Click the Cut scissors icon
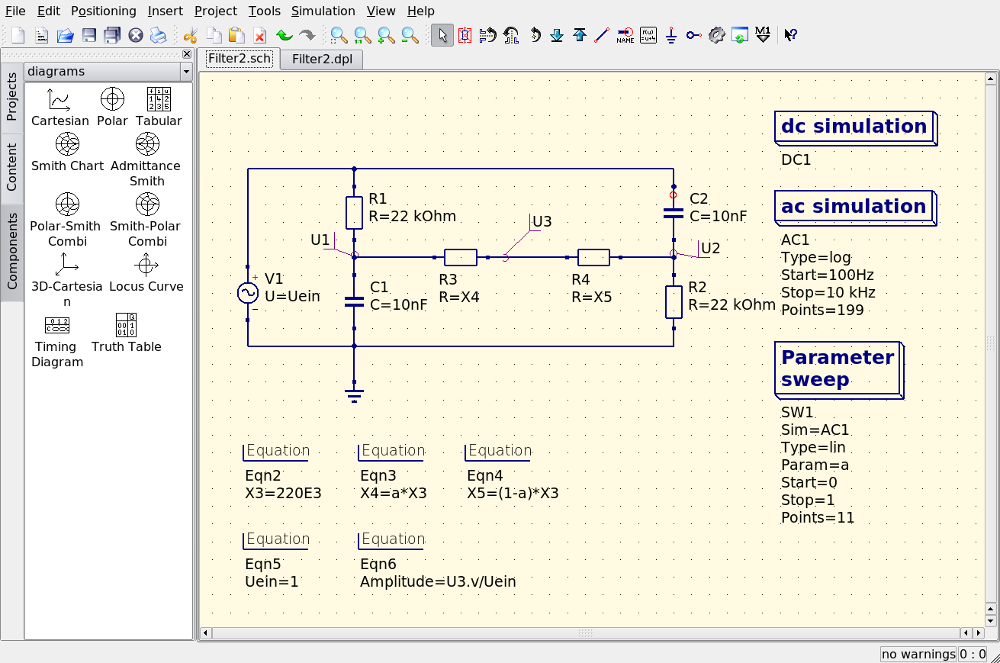Screen dimensions: 1000x663 coord(189,36)
